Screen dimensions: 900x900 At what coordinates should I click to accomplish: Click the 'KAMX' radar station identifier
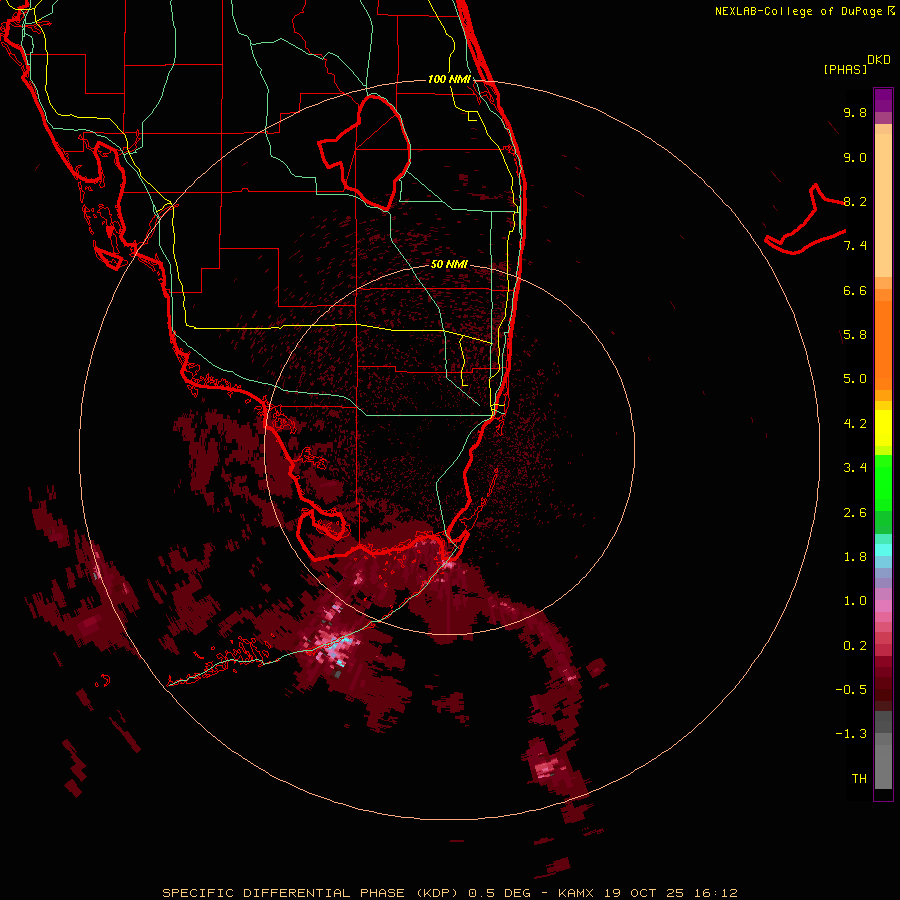click(x=577, y=893)
